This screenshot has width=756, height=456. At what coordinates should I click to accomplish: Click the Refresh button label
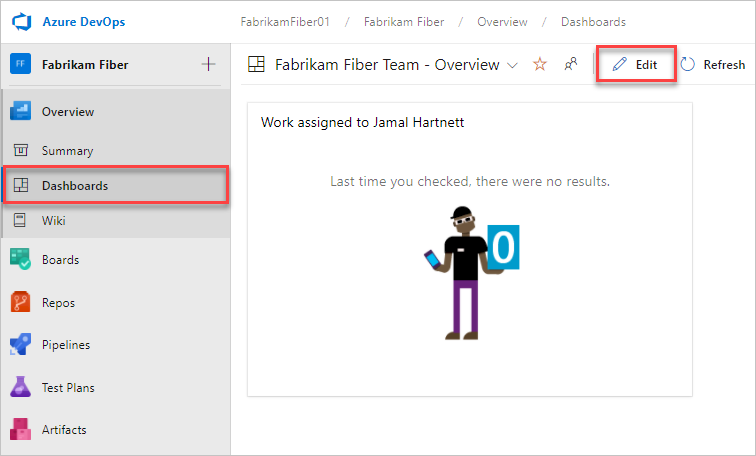pyautogui.click(x=724, y=65)
